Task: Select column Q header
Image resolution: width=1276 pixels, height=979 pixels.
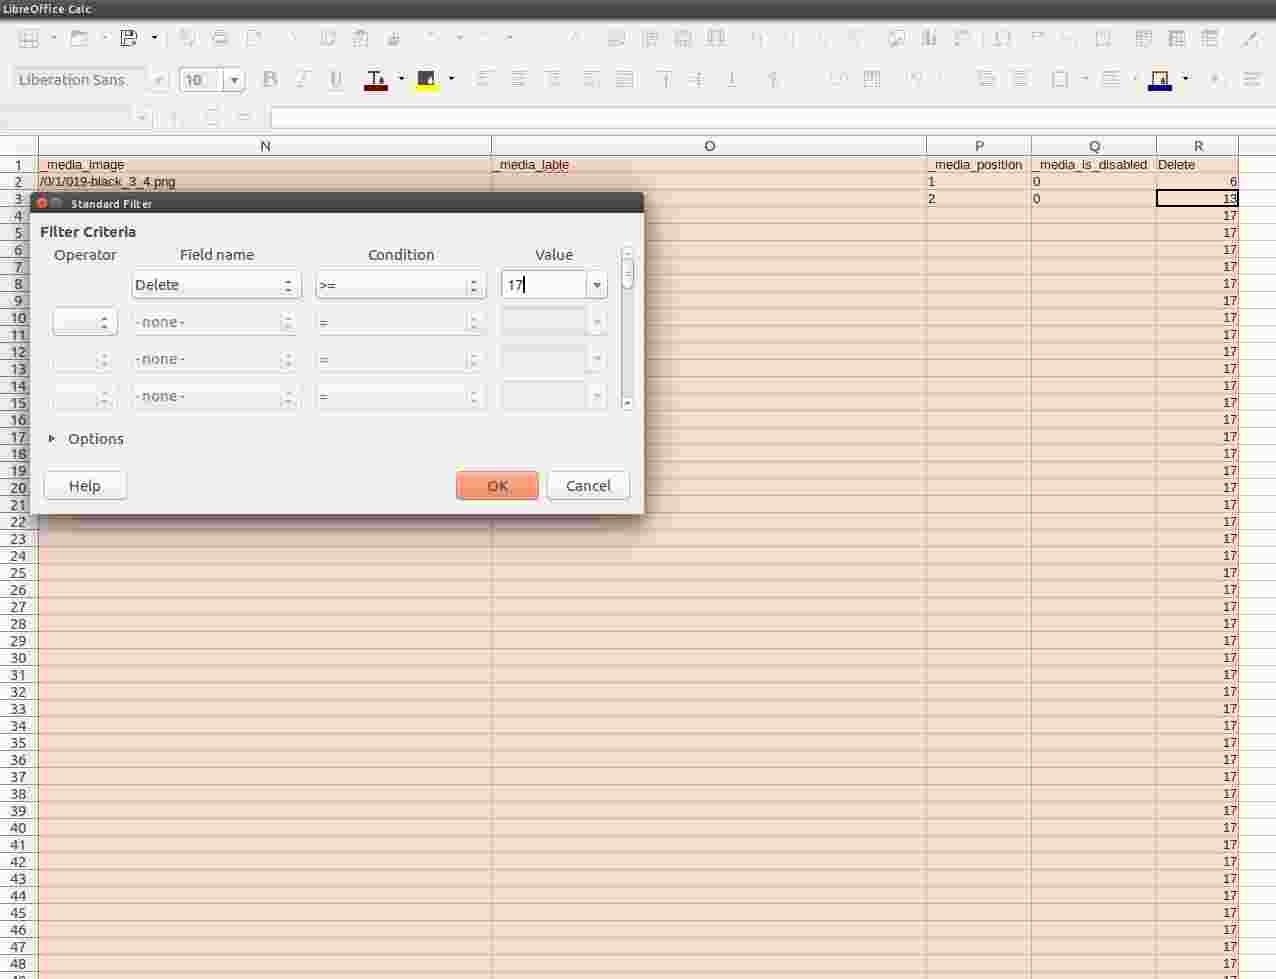Action: [1094, 146]
